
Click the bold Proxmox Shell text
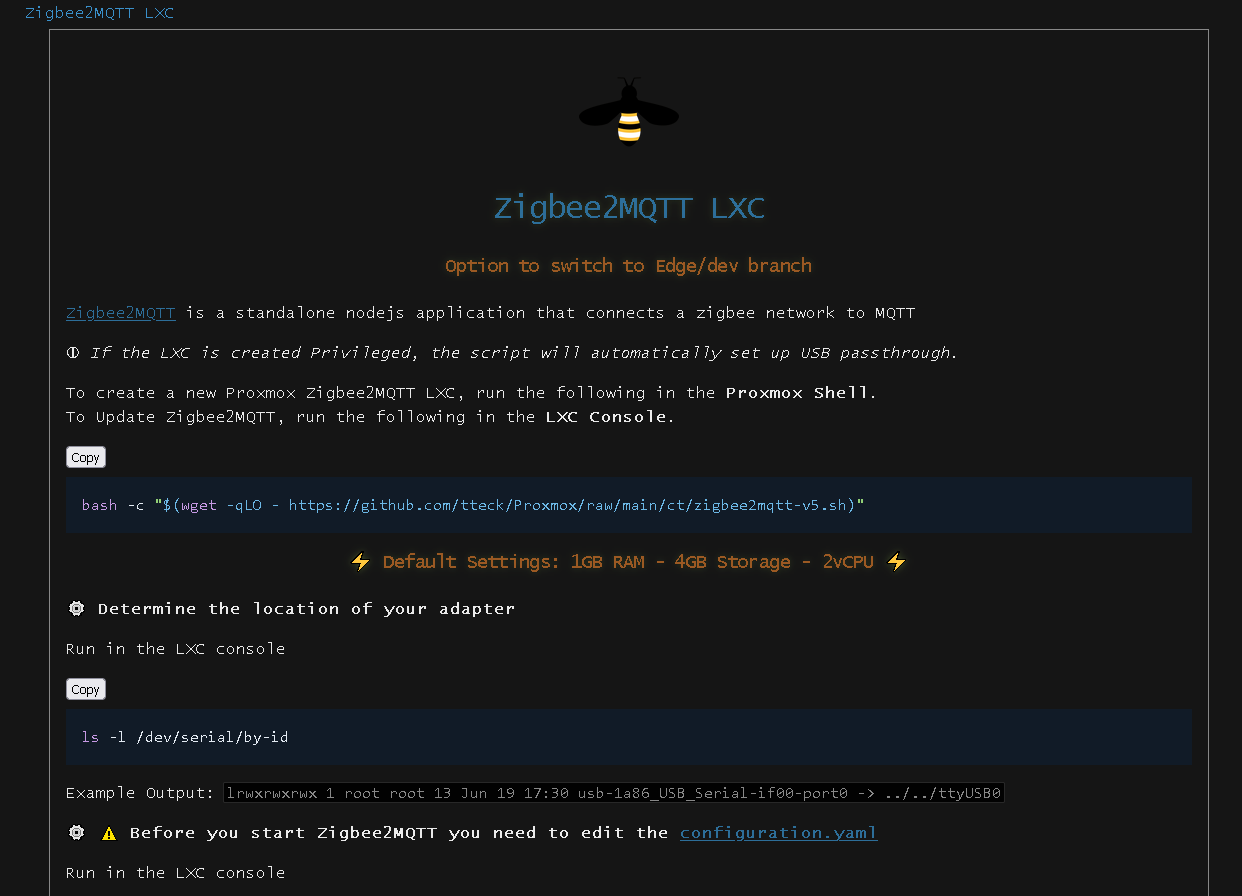(x=797, y=393)
